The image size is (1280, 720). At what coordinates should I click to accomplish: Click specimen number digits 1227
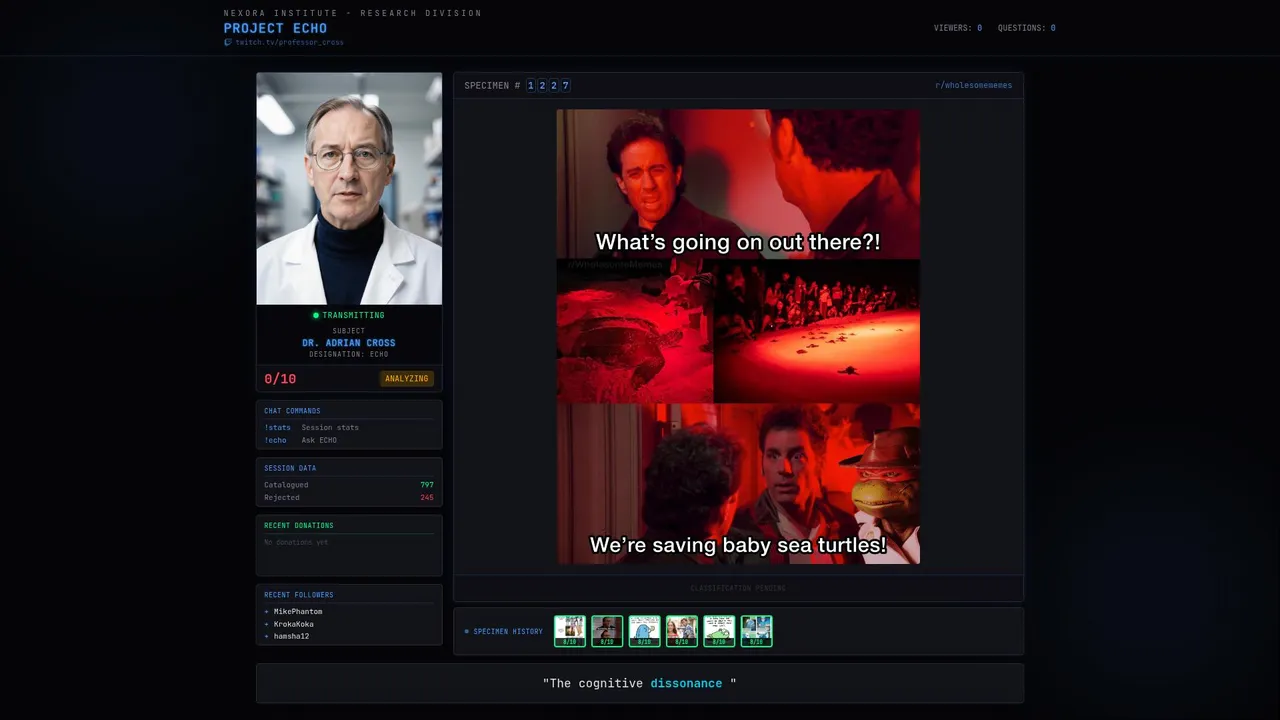click(548, 86)
